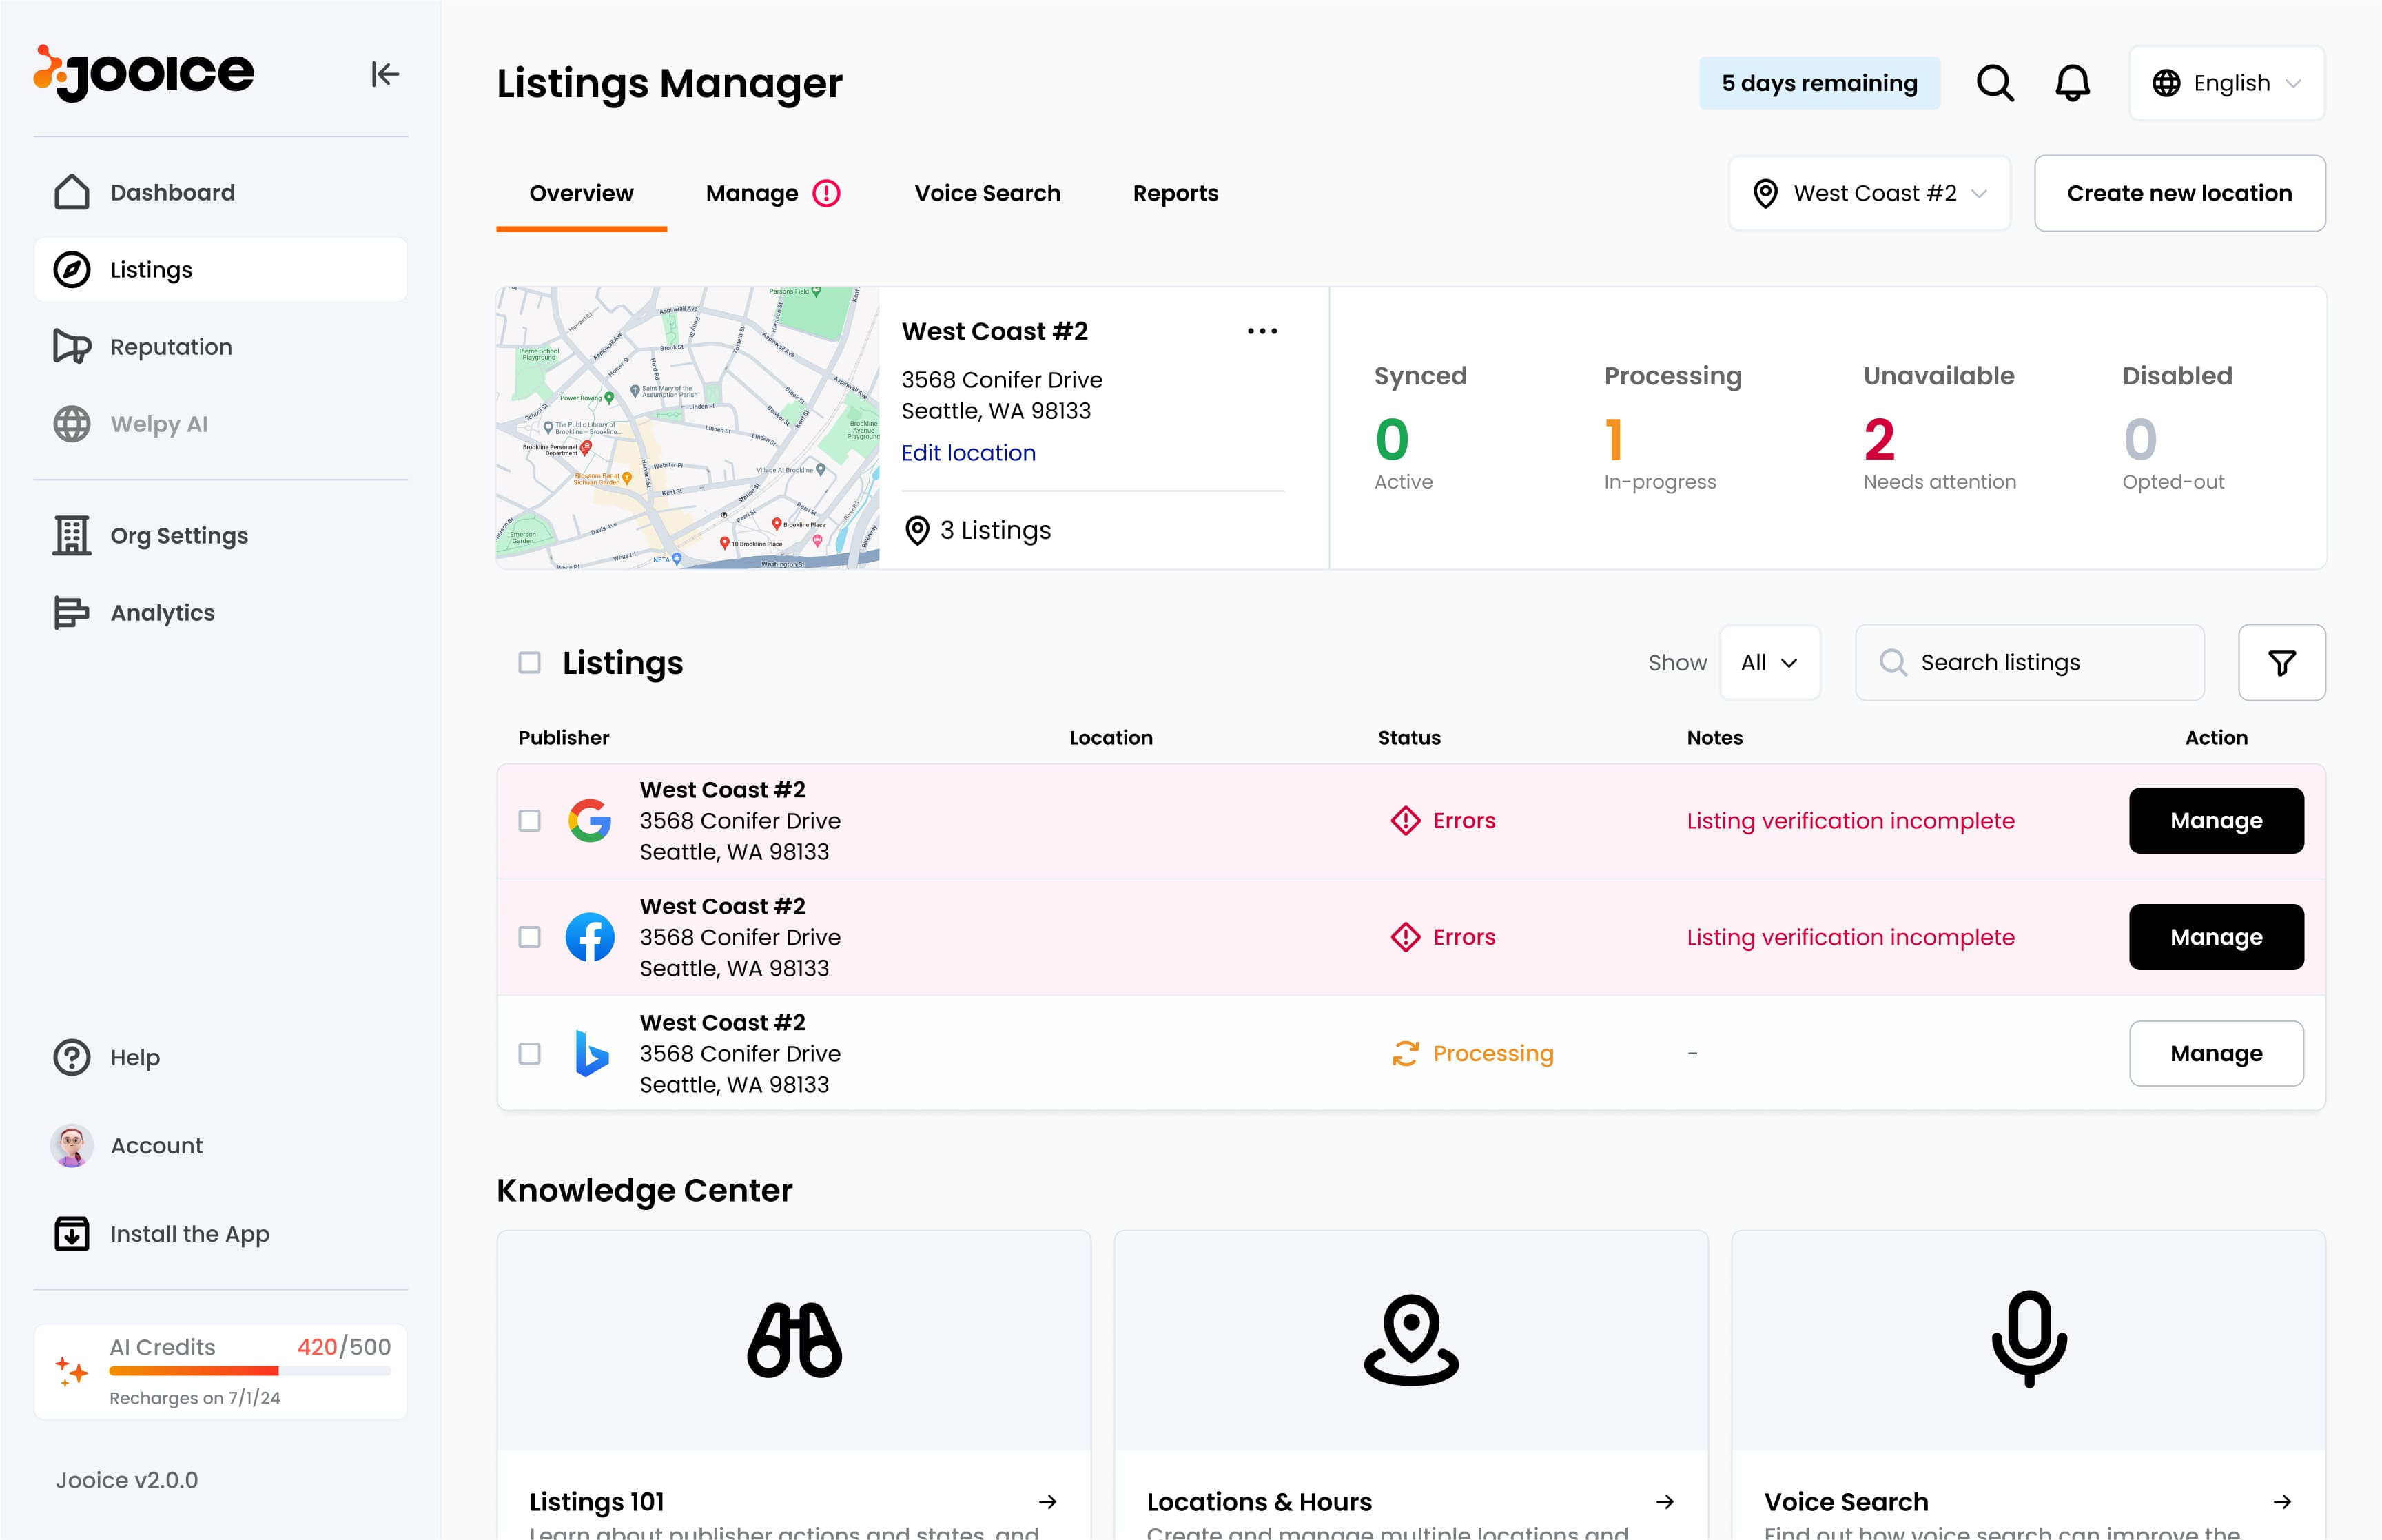Switch to the Voice Search tab
2382x1540 pixels.
tap(987, 193)
